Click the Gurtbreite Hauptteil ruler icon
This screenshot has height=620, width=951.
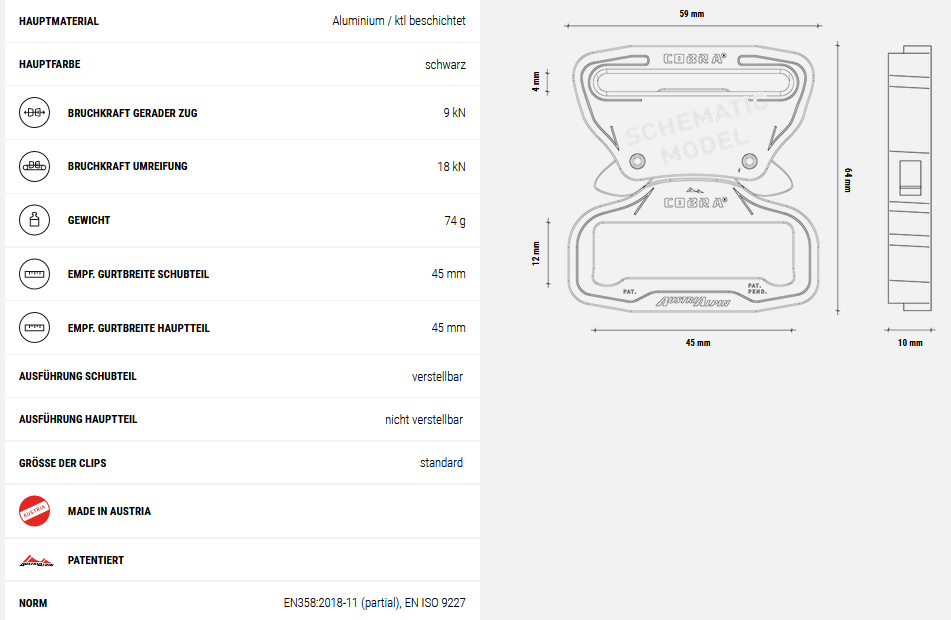click(x=35, y=328)
